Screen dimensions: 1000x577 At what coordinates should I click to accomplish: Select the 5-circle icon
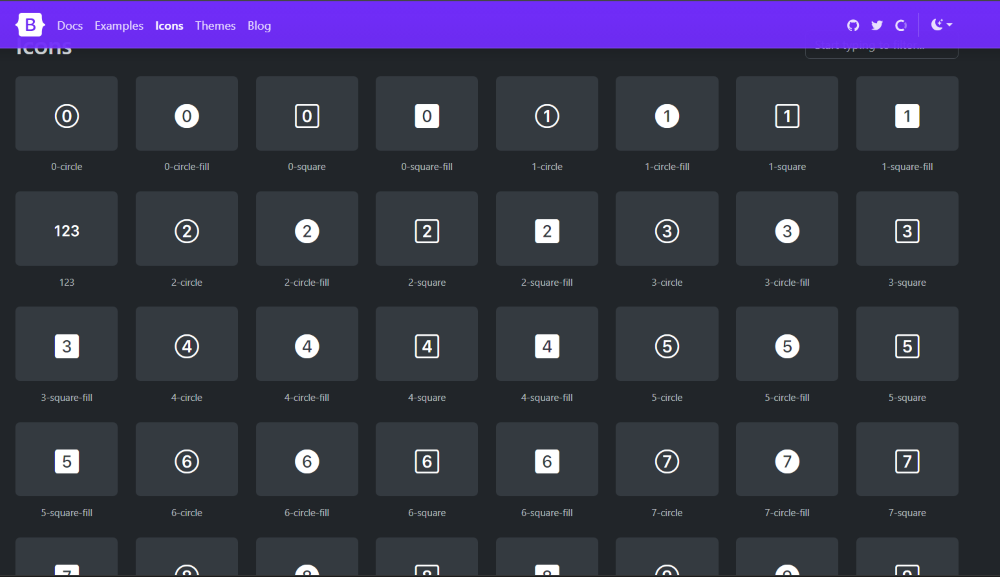click(667, 344)
